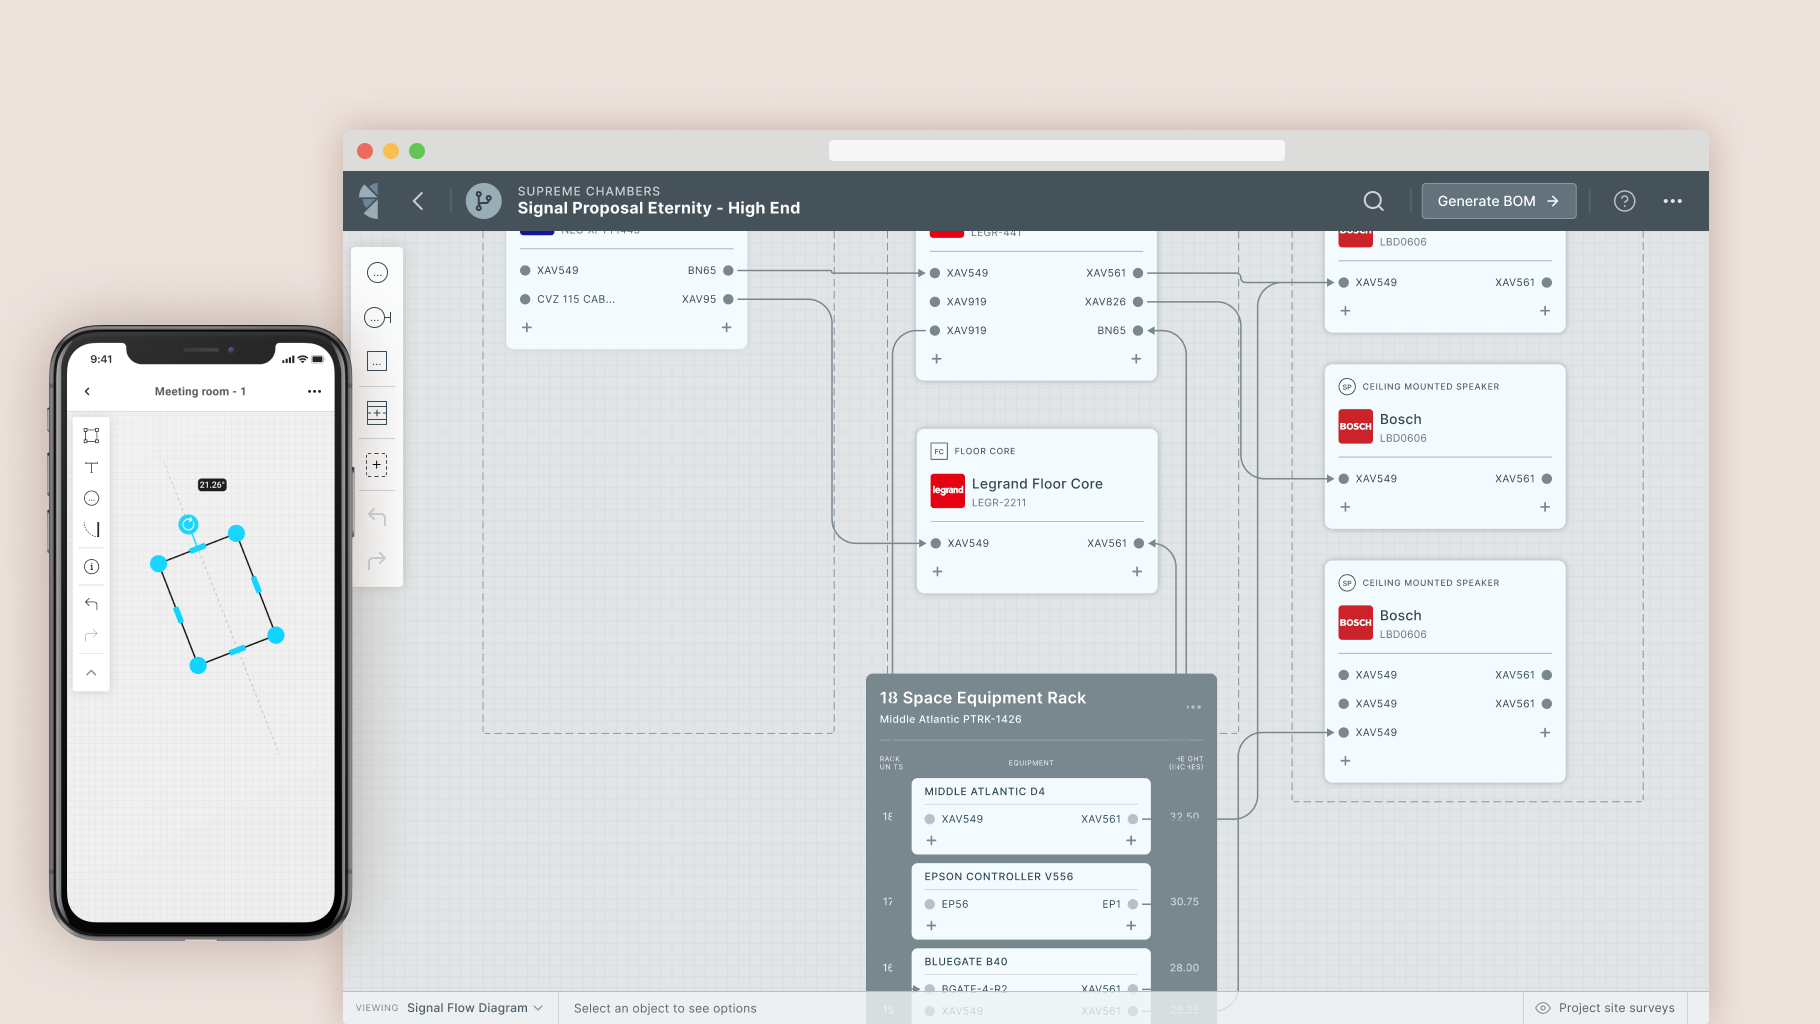Undo using desktop toolbar arrow
This screenshot has height=1024, width=1820.
coord(377,517)
